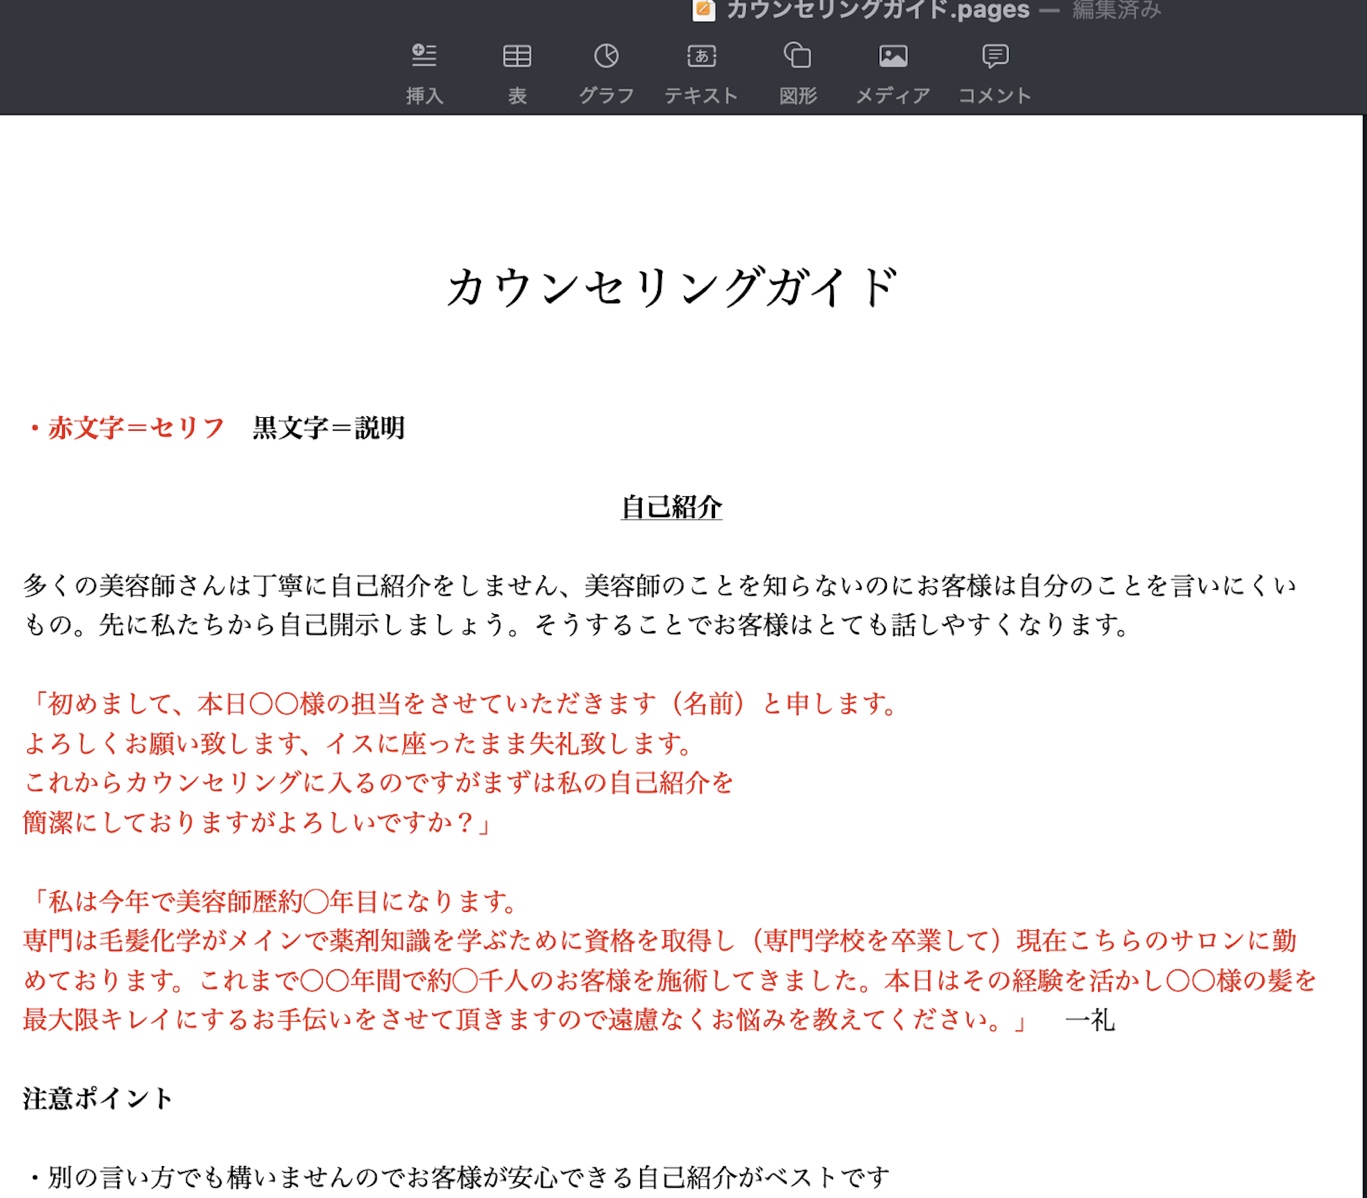Image resolution: width=1367 pixels, height=1198 pixels.
Task: Open the 挿入 (Insert) toolbar menu
Action: [424, 73]
